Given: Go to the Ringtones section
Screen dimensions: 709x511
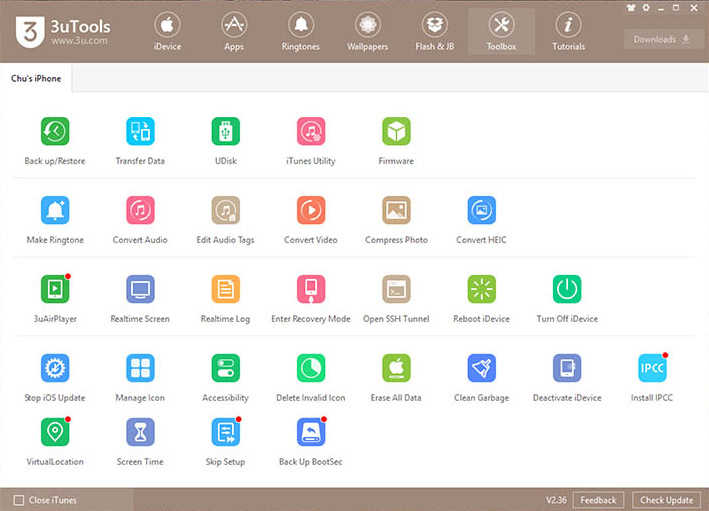Looking at the screenshot, I should (x=301, y=32).
